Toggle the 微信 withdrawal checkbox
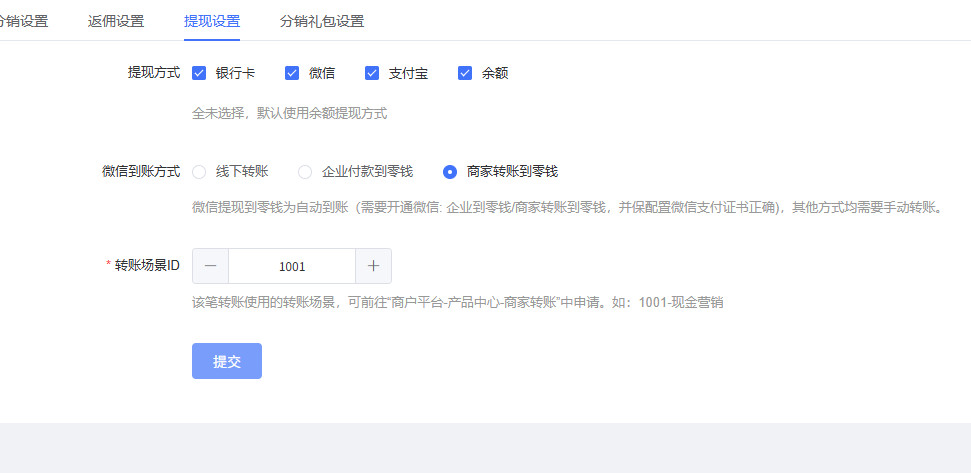 (292, 73)
